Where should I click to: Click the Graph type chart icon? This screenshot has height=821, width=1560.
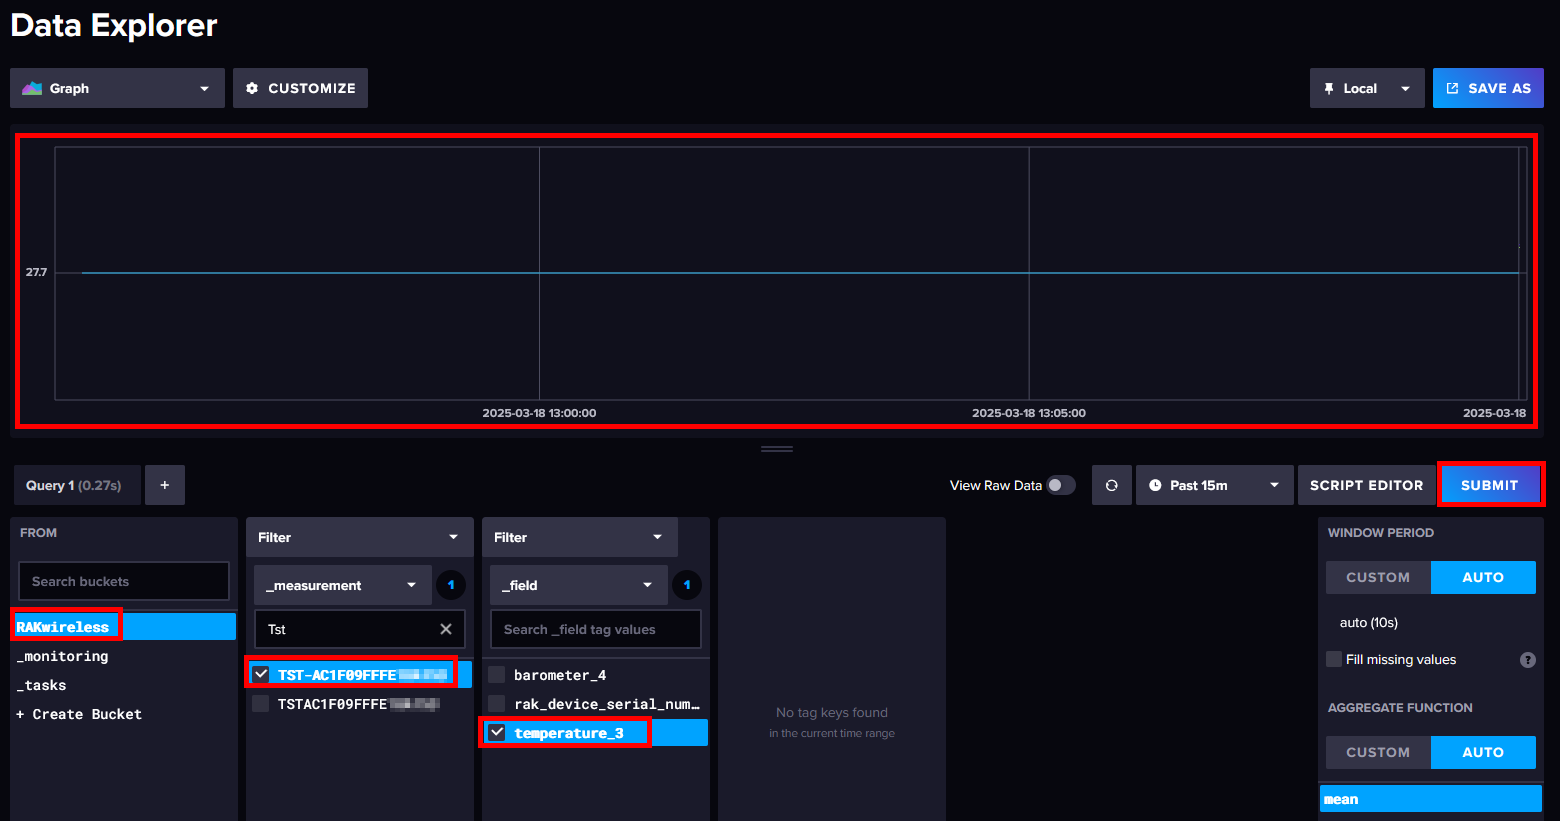pyautogui.click(x=32, y=88)
